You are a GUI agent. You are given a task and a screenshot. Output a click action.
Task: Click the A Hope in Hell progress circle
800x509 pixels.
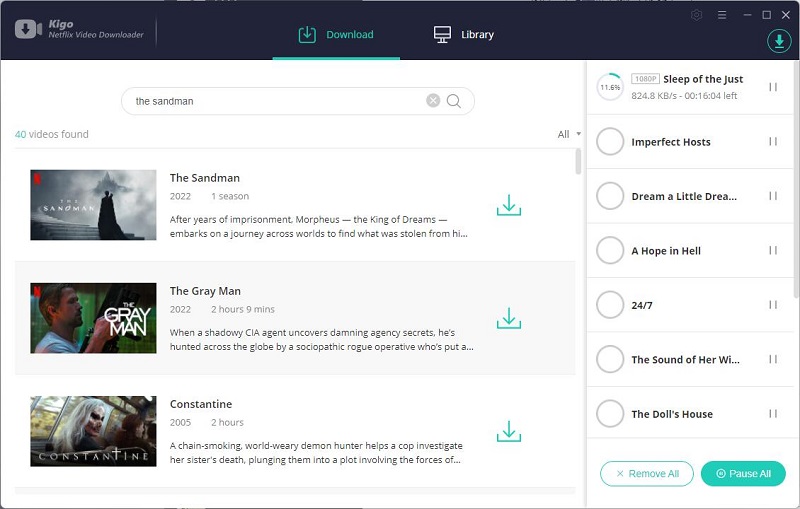tap(610, 250)
